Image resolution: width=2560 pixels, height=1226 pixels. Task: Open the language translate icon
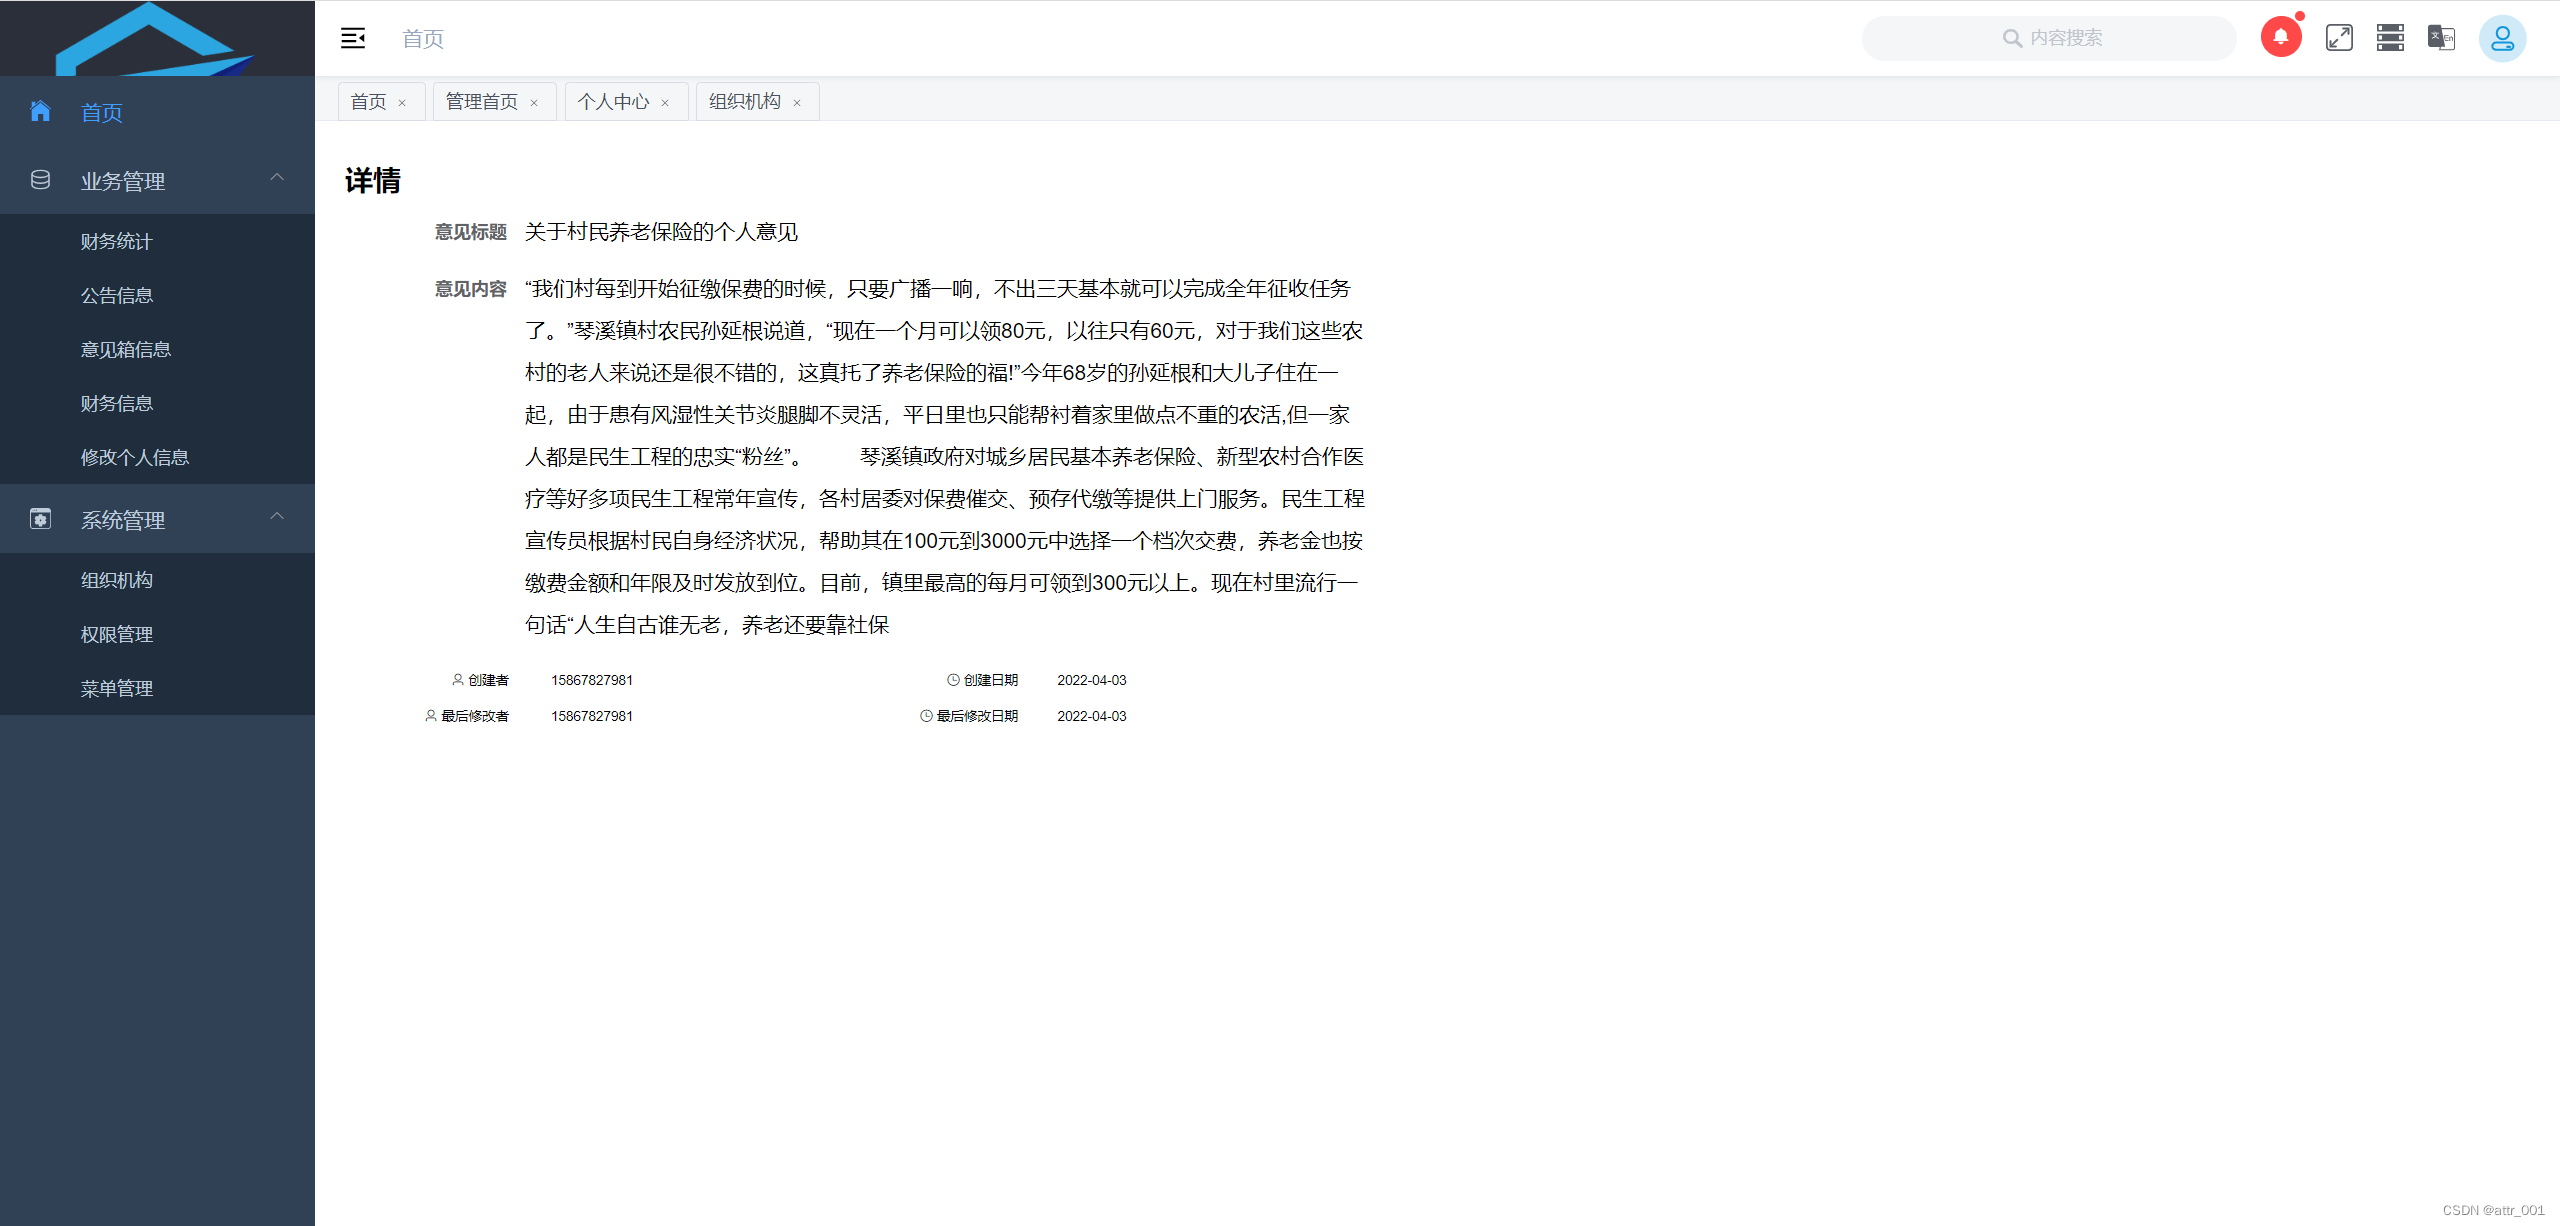(x=2441, y=38)
